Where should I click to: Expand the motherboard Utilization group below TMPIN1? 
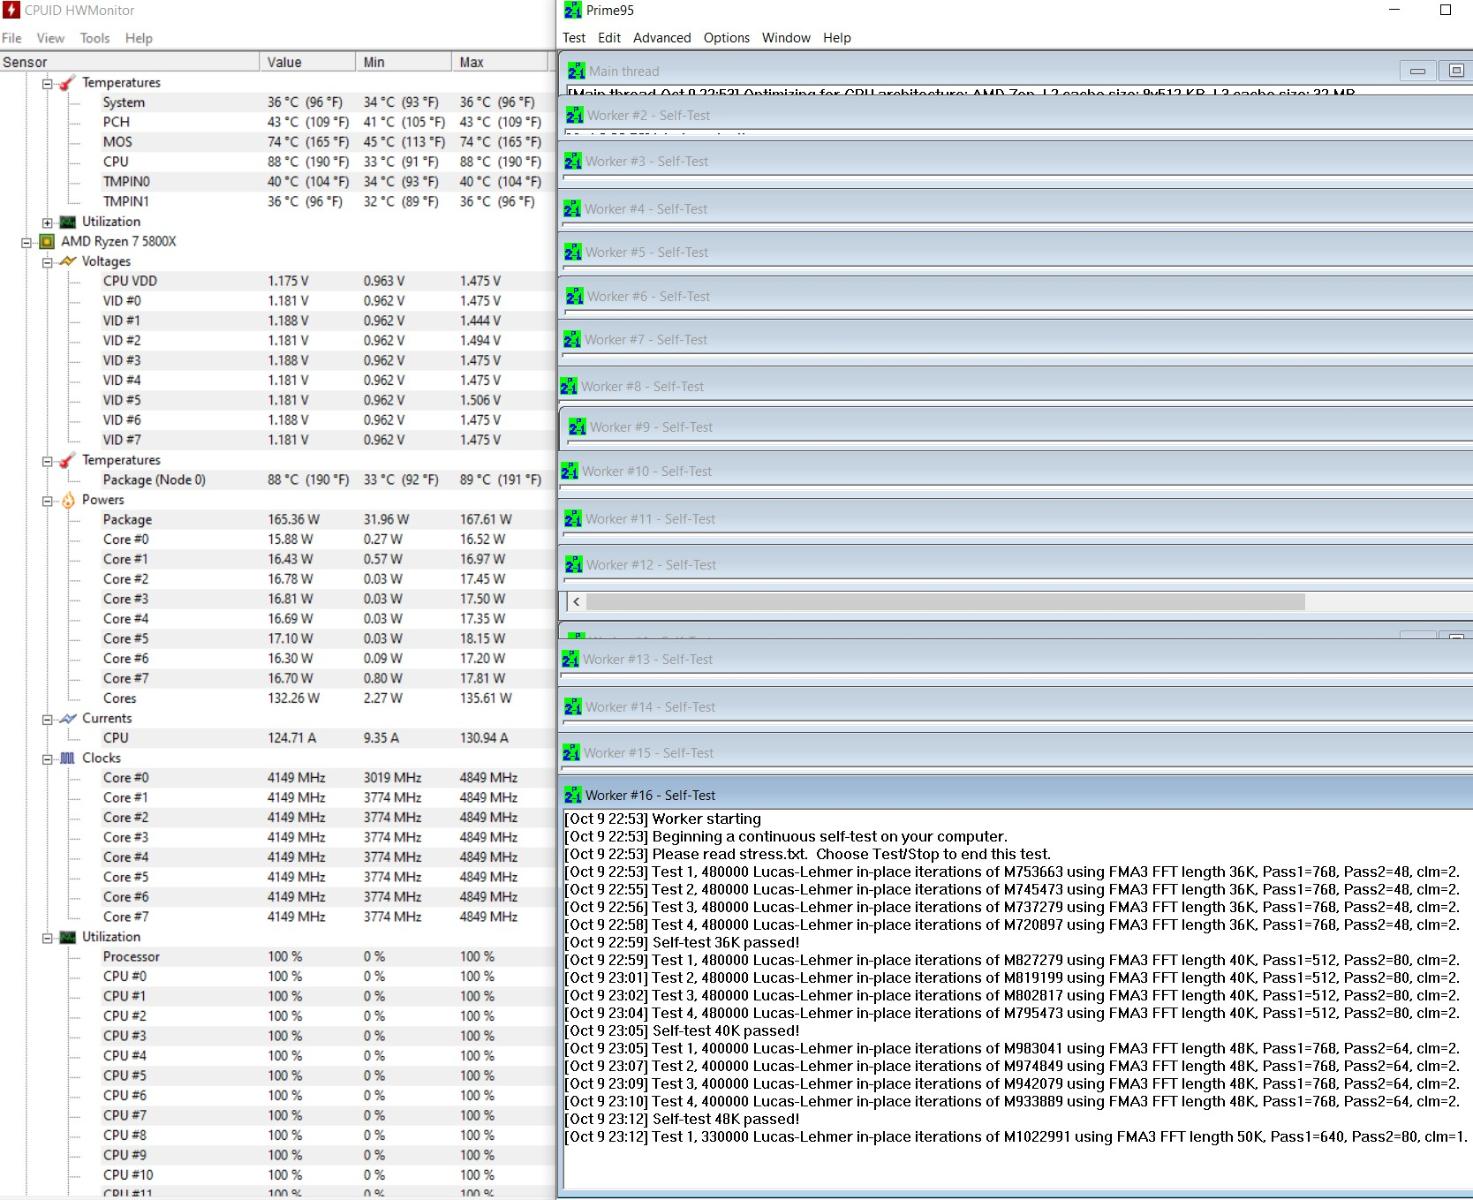pos(47,222)
